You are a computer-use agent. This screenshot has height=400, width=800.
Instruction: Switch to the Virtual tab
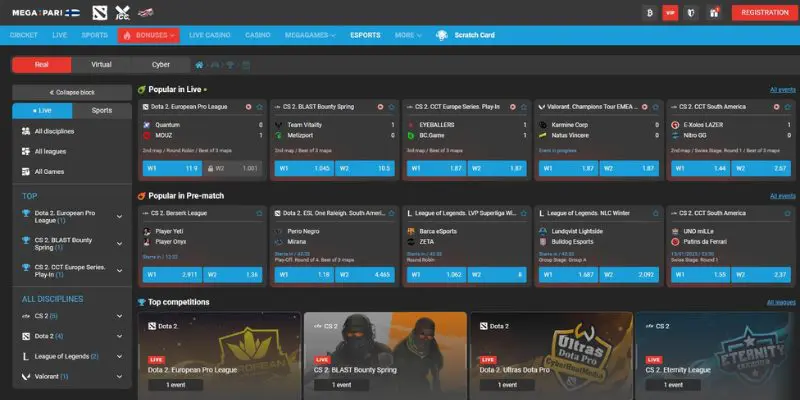(101, 65)
